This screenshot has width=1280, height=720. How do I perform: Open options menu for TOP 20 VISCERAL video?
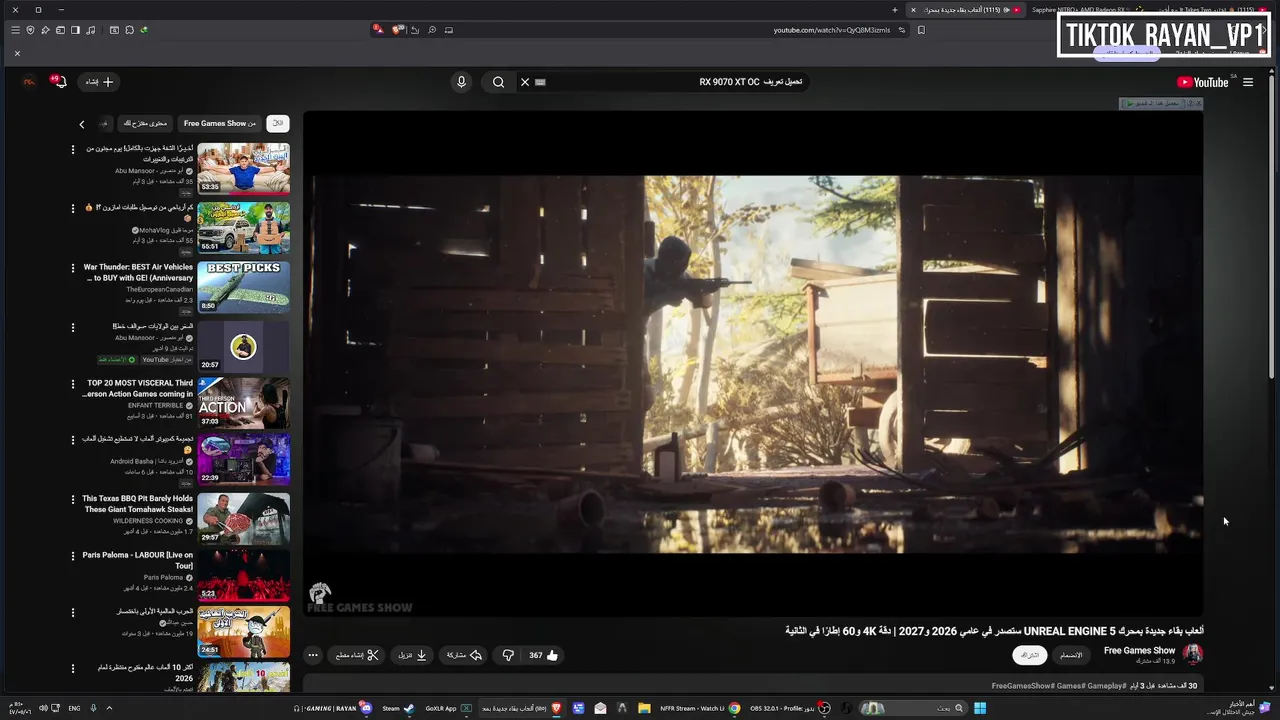72,384
